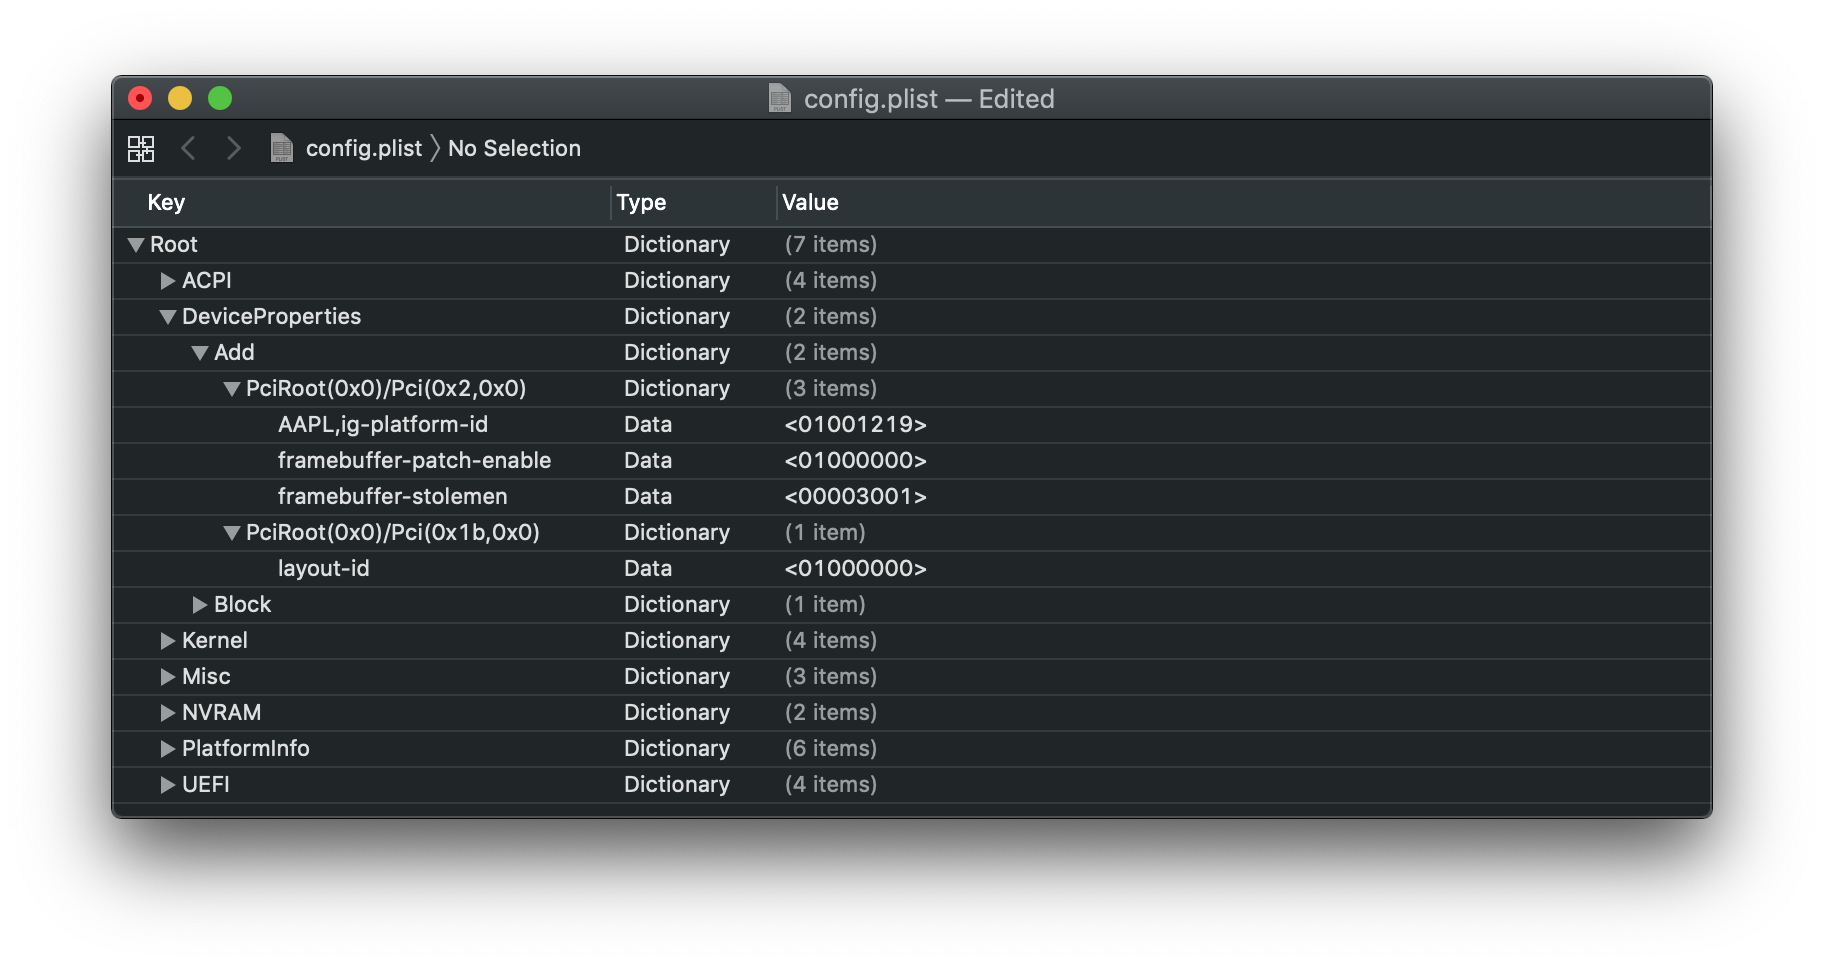The height and width of the screenshot is (966, 1824).
Task: Click the framebuffer-stolemen value field
Action: (856, 497)
